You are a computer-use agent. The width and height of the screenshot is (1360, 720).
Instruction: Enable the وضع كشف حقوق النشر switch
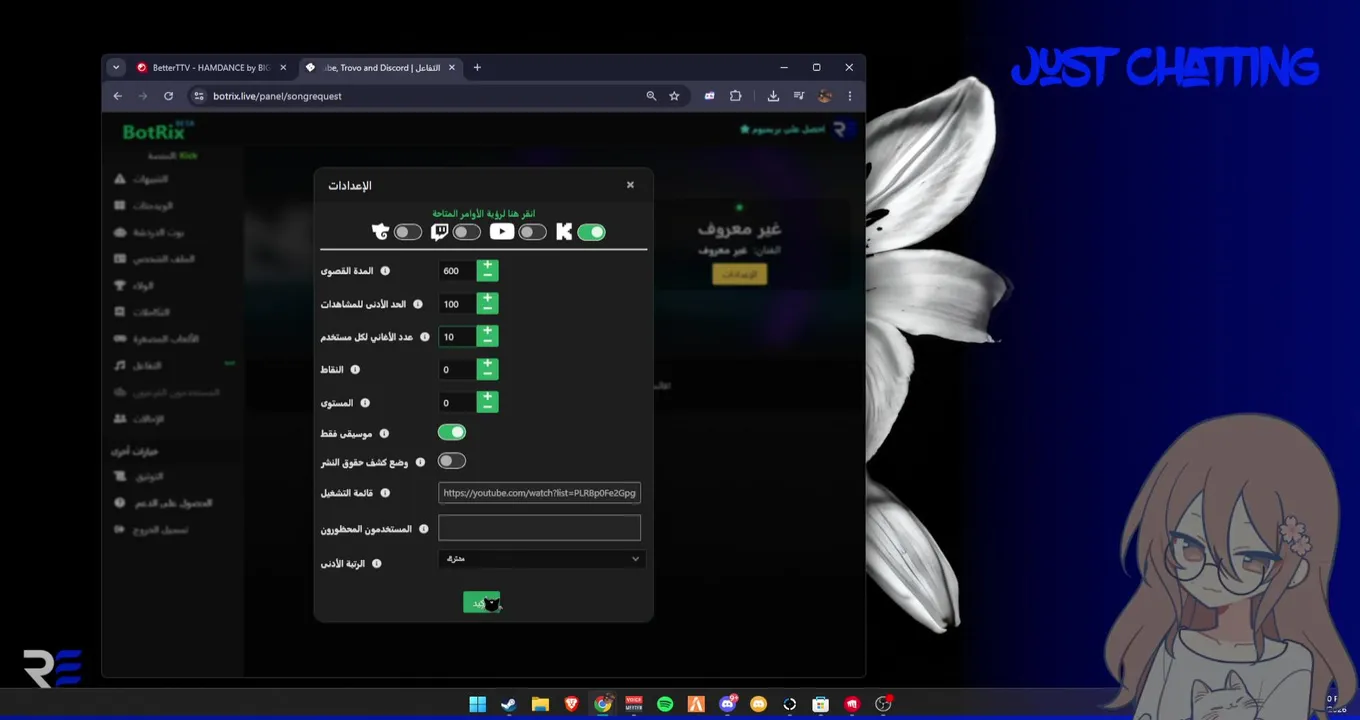tap(452, 461)
